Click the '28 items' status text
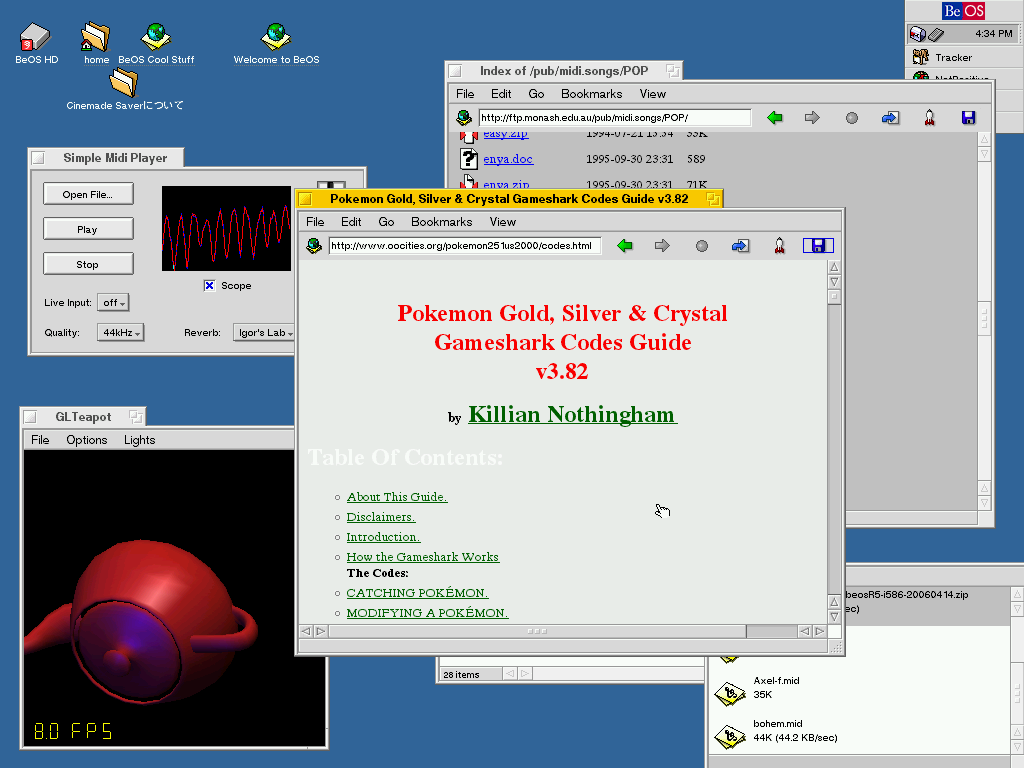The image size is (1024, 768). coord(461,675)
